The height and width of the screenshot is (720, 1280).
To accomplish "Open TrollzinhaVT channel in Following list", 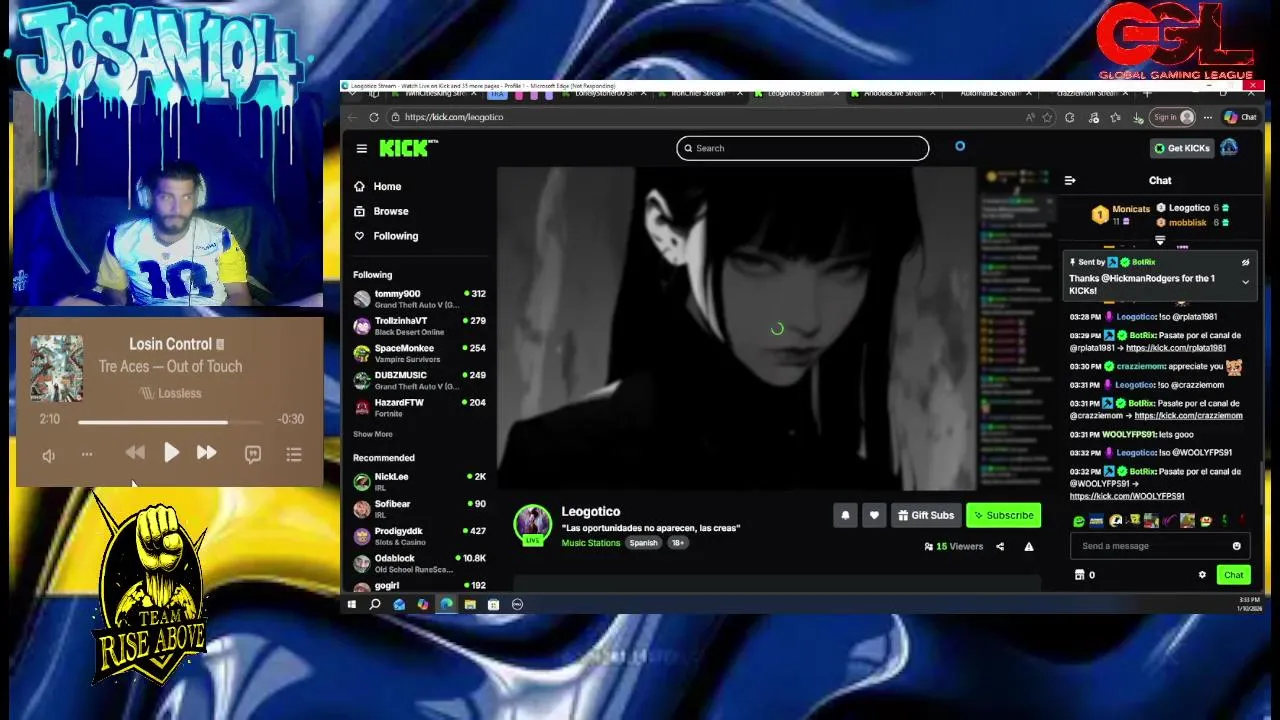I will click(x=420, y=326).
